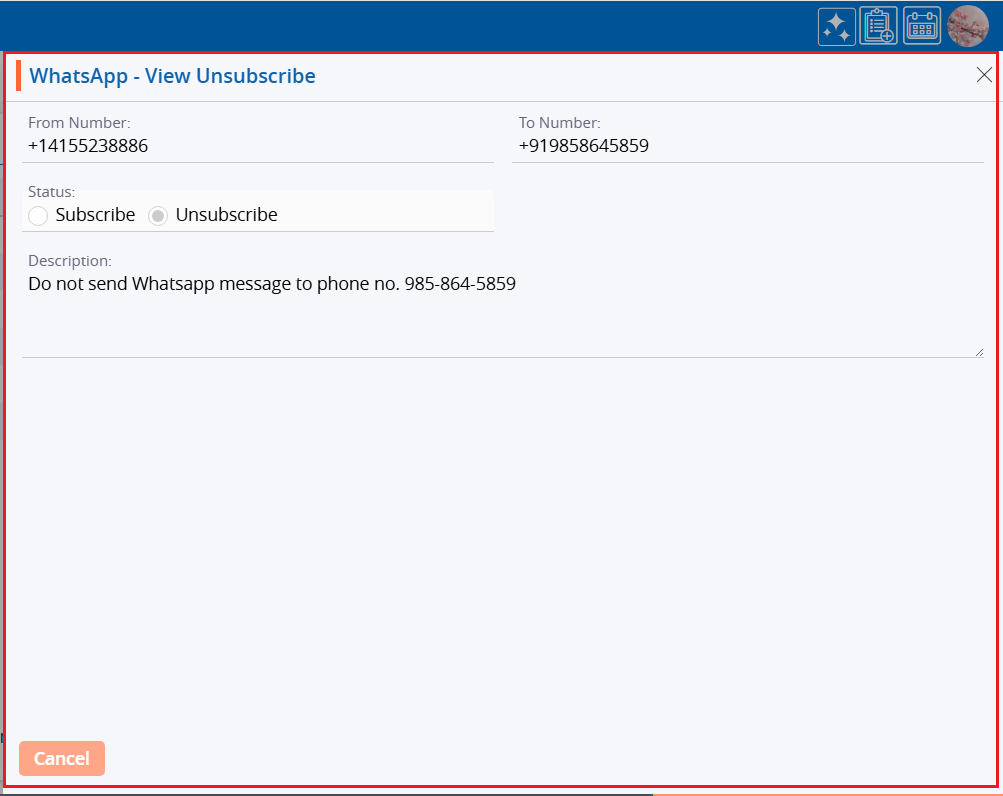
Task: Click the orange accent bar beside title
Action: (x=18, y=76)
